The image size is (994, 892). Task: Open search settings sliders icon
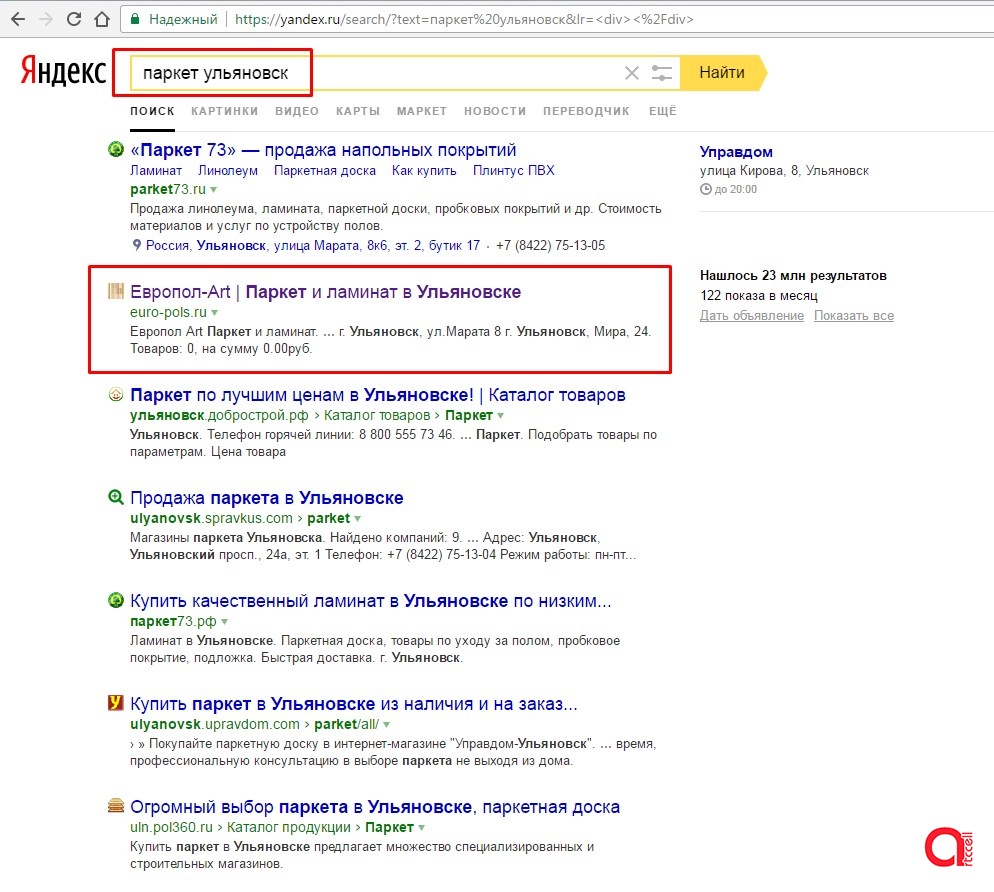click(661, 73)
